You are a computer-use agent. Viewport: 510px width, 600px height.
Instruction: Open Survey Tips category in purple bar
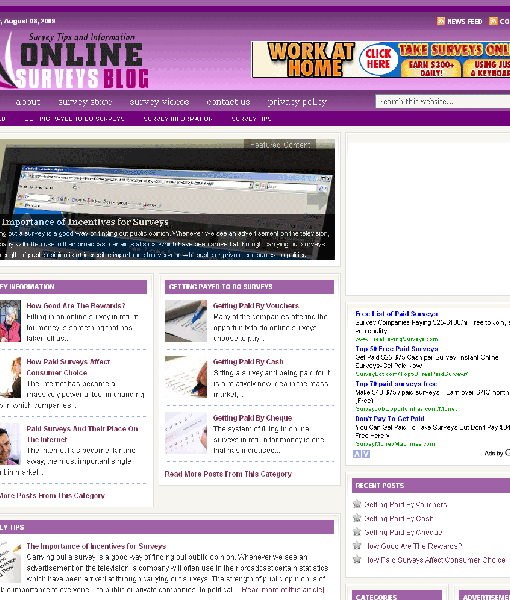tap(251, 119)
